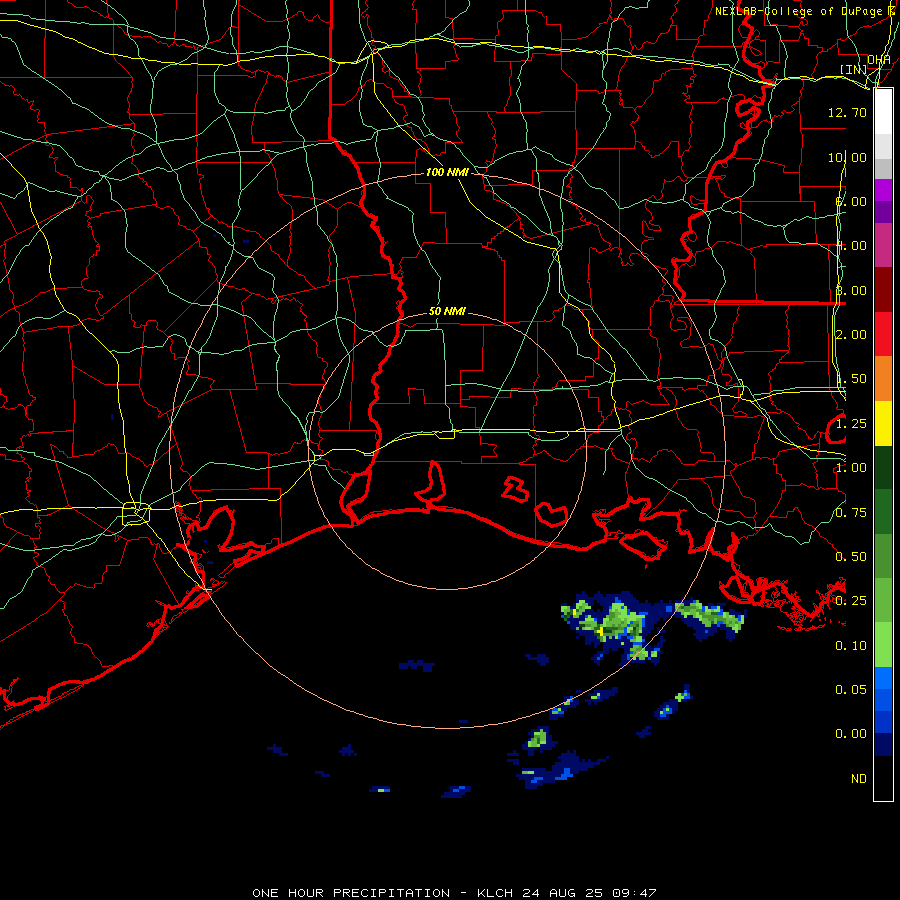Pick the pink swatch beside 4.00
This screenshot has height=900, width=900.
883,245
